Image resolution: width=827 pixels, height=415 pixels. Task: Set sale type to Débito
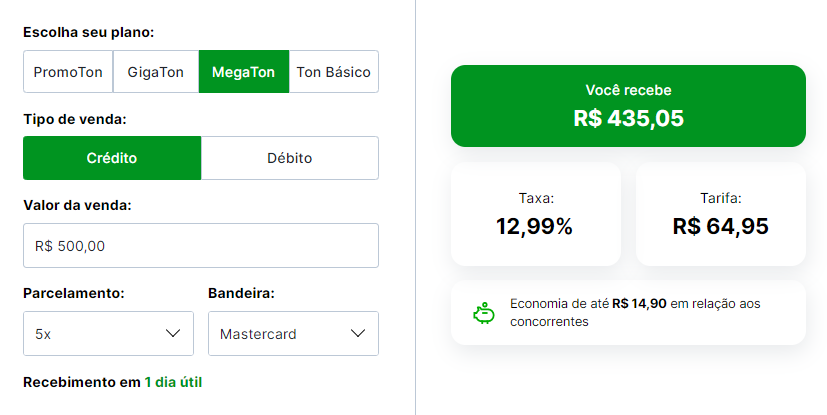[290, 158]
